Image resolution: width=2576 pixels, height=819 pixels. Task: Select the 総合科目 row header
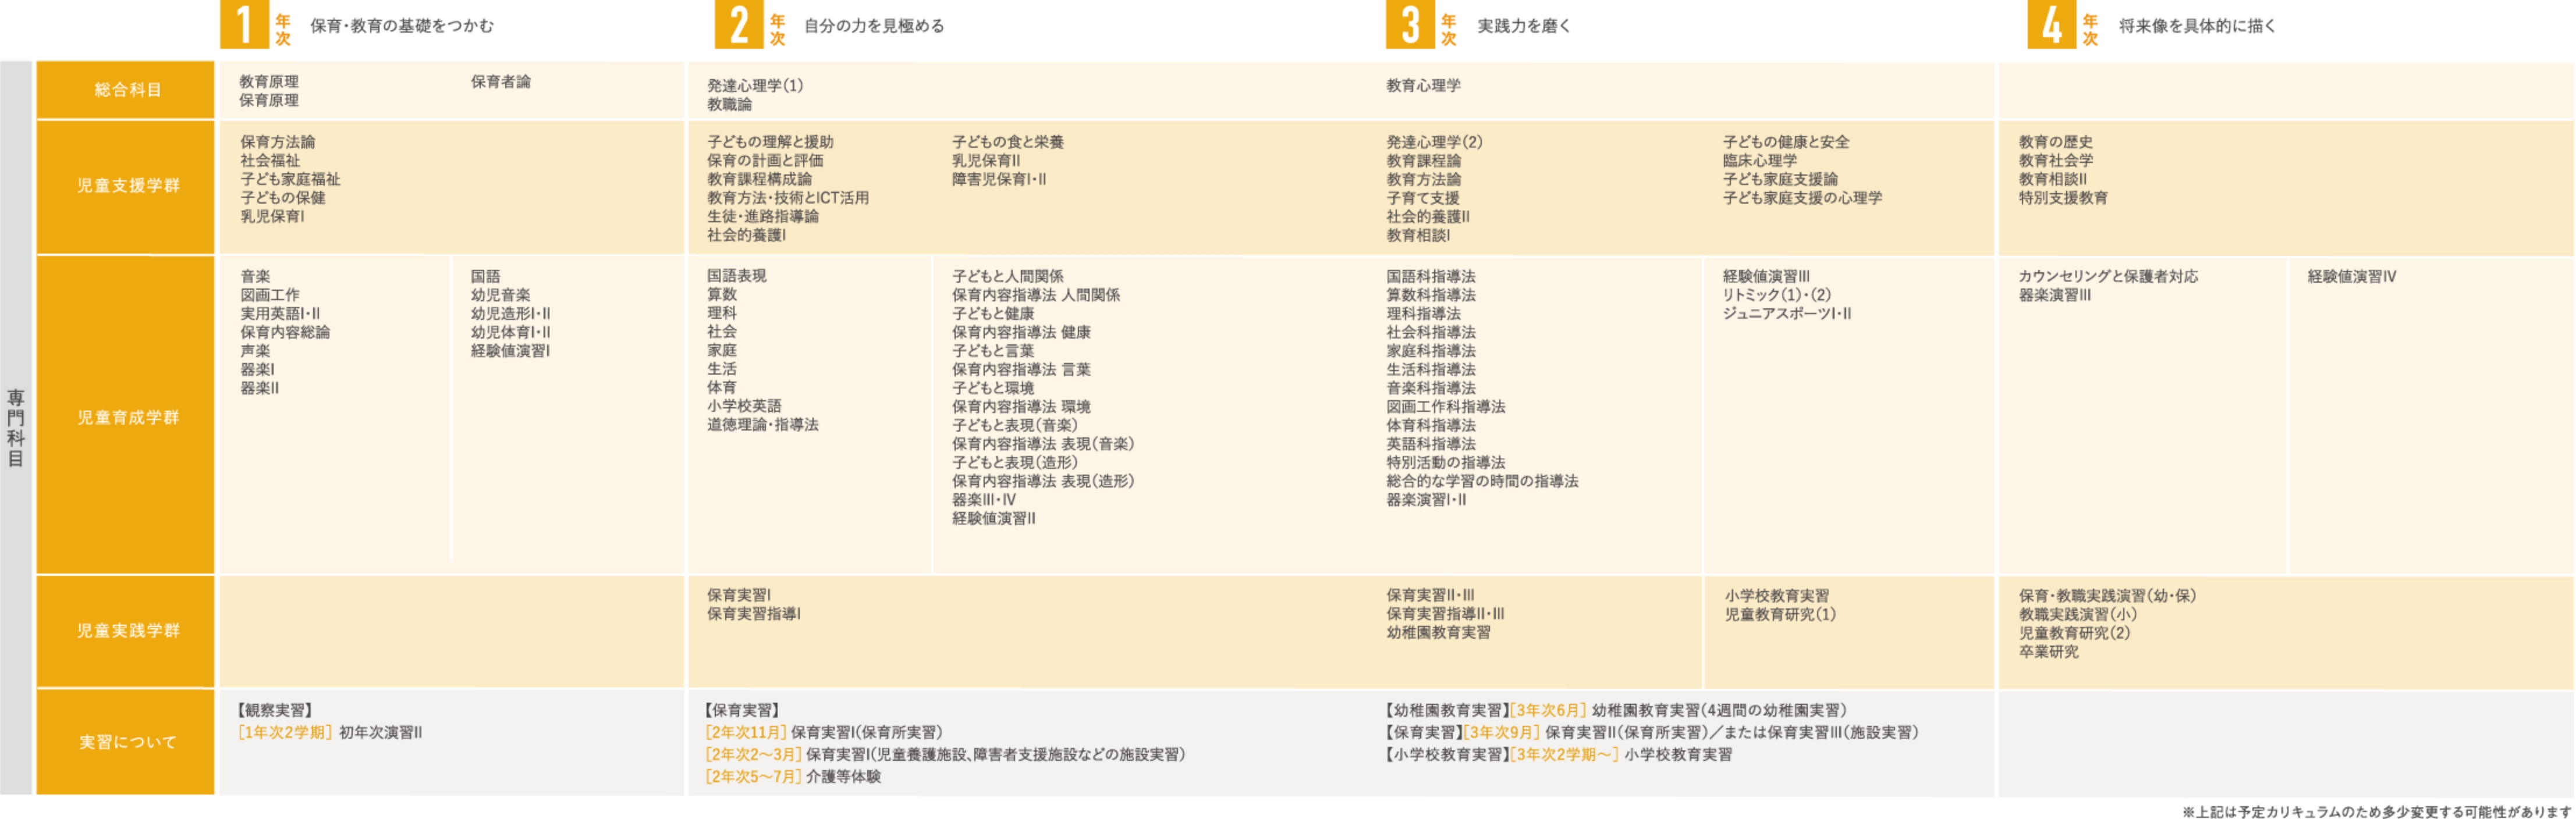pyautogui.click(x=126, y=90)
